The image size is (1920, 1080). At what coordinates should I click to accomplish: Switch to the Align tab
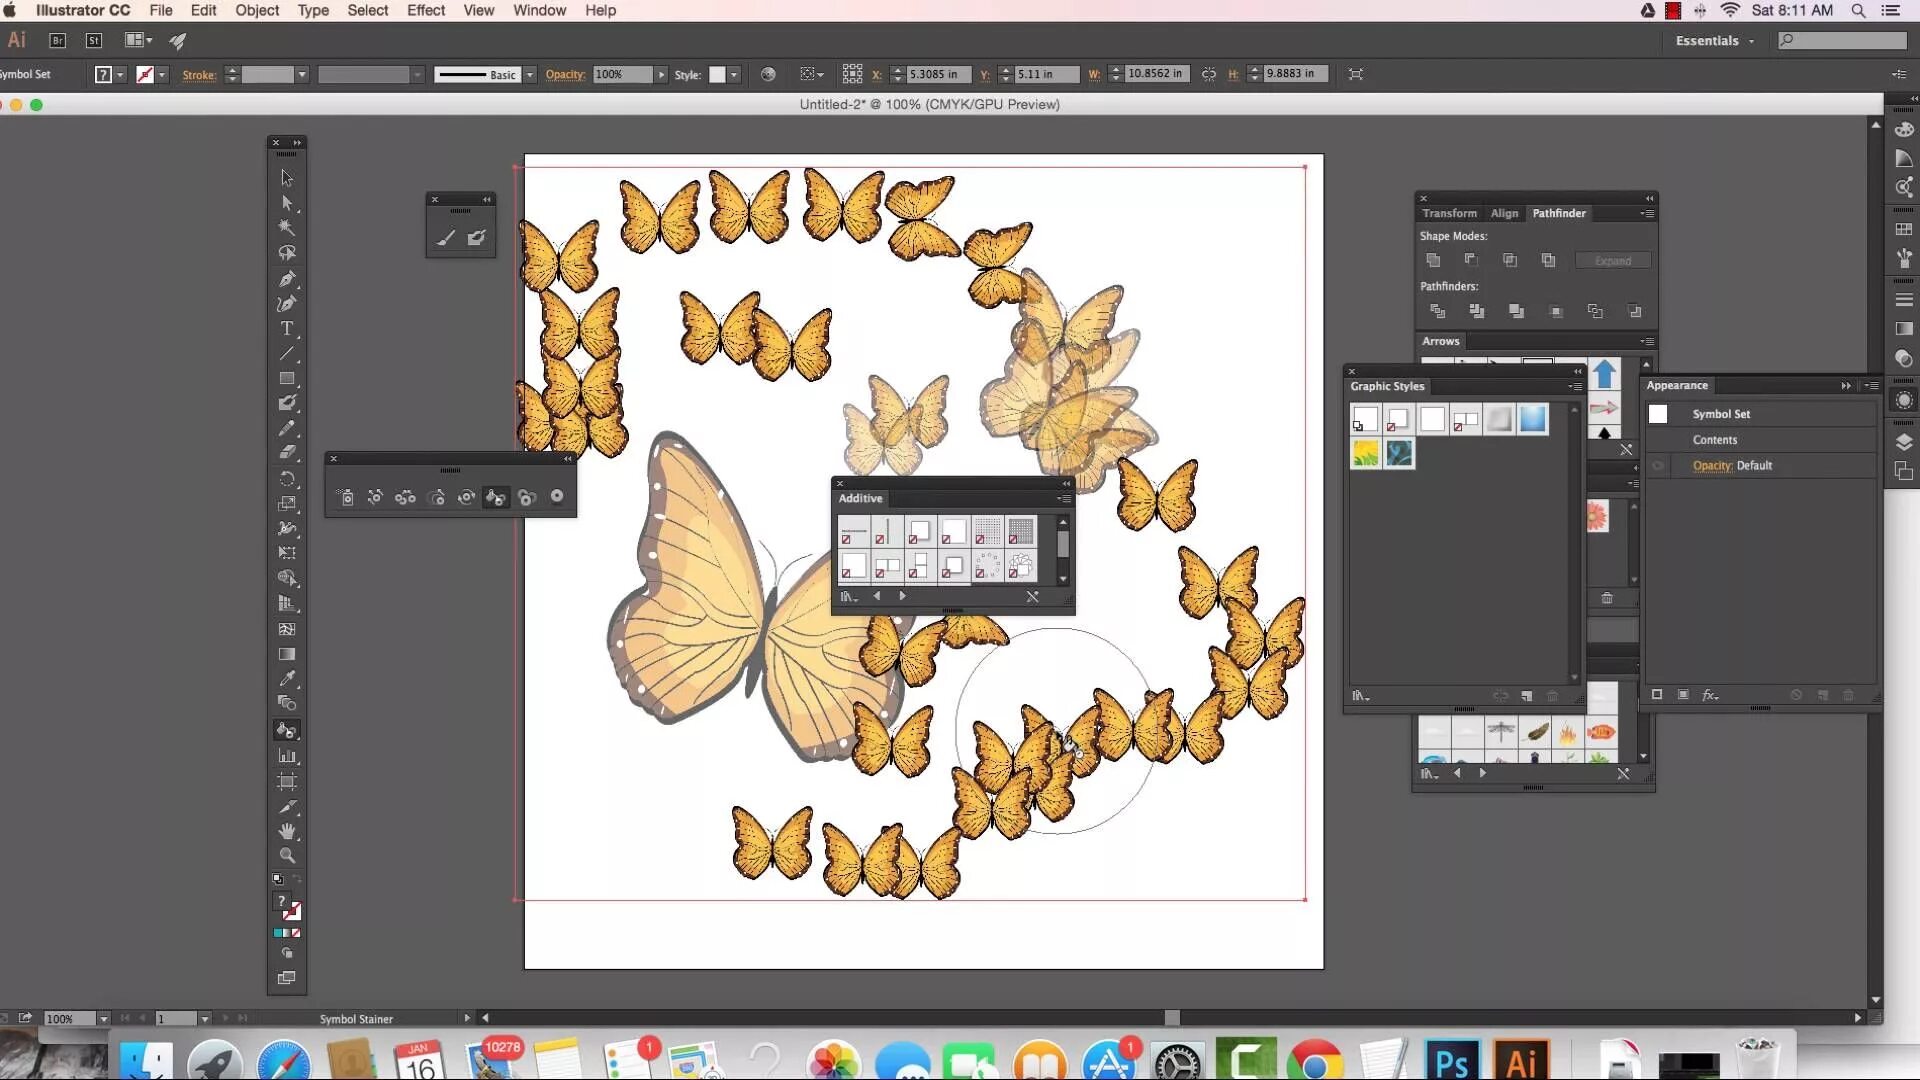click(x=1504, y=213)
